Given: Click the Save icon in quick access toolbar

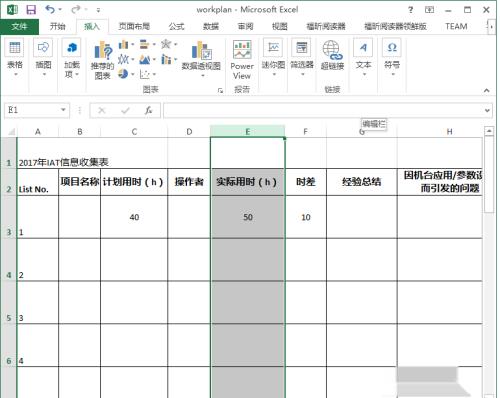Looking at the screenshot, I should [x=31, y=10].
